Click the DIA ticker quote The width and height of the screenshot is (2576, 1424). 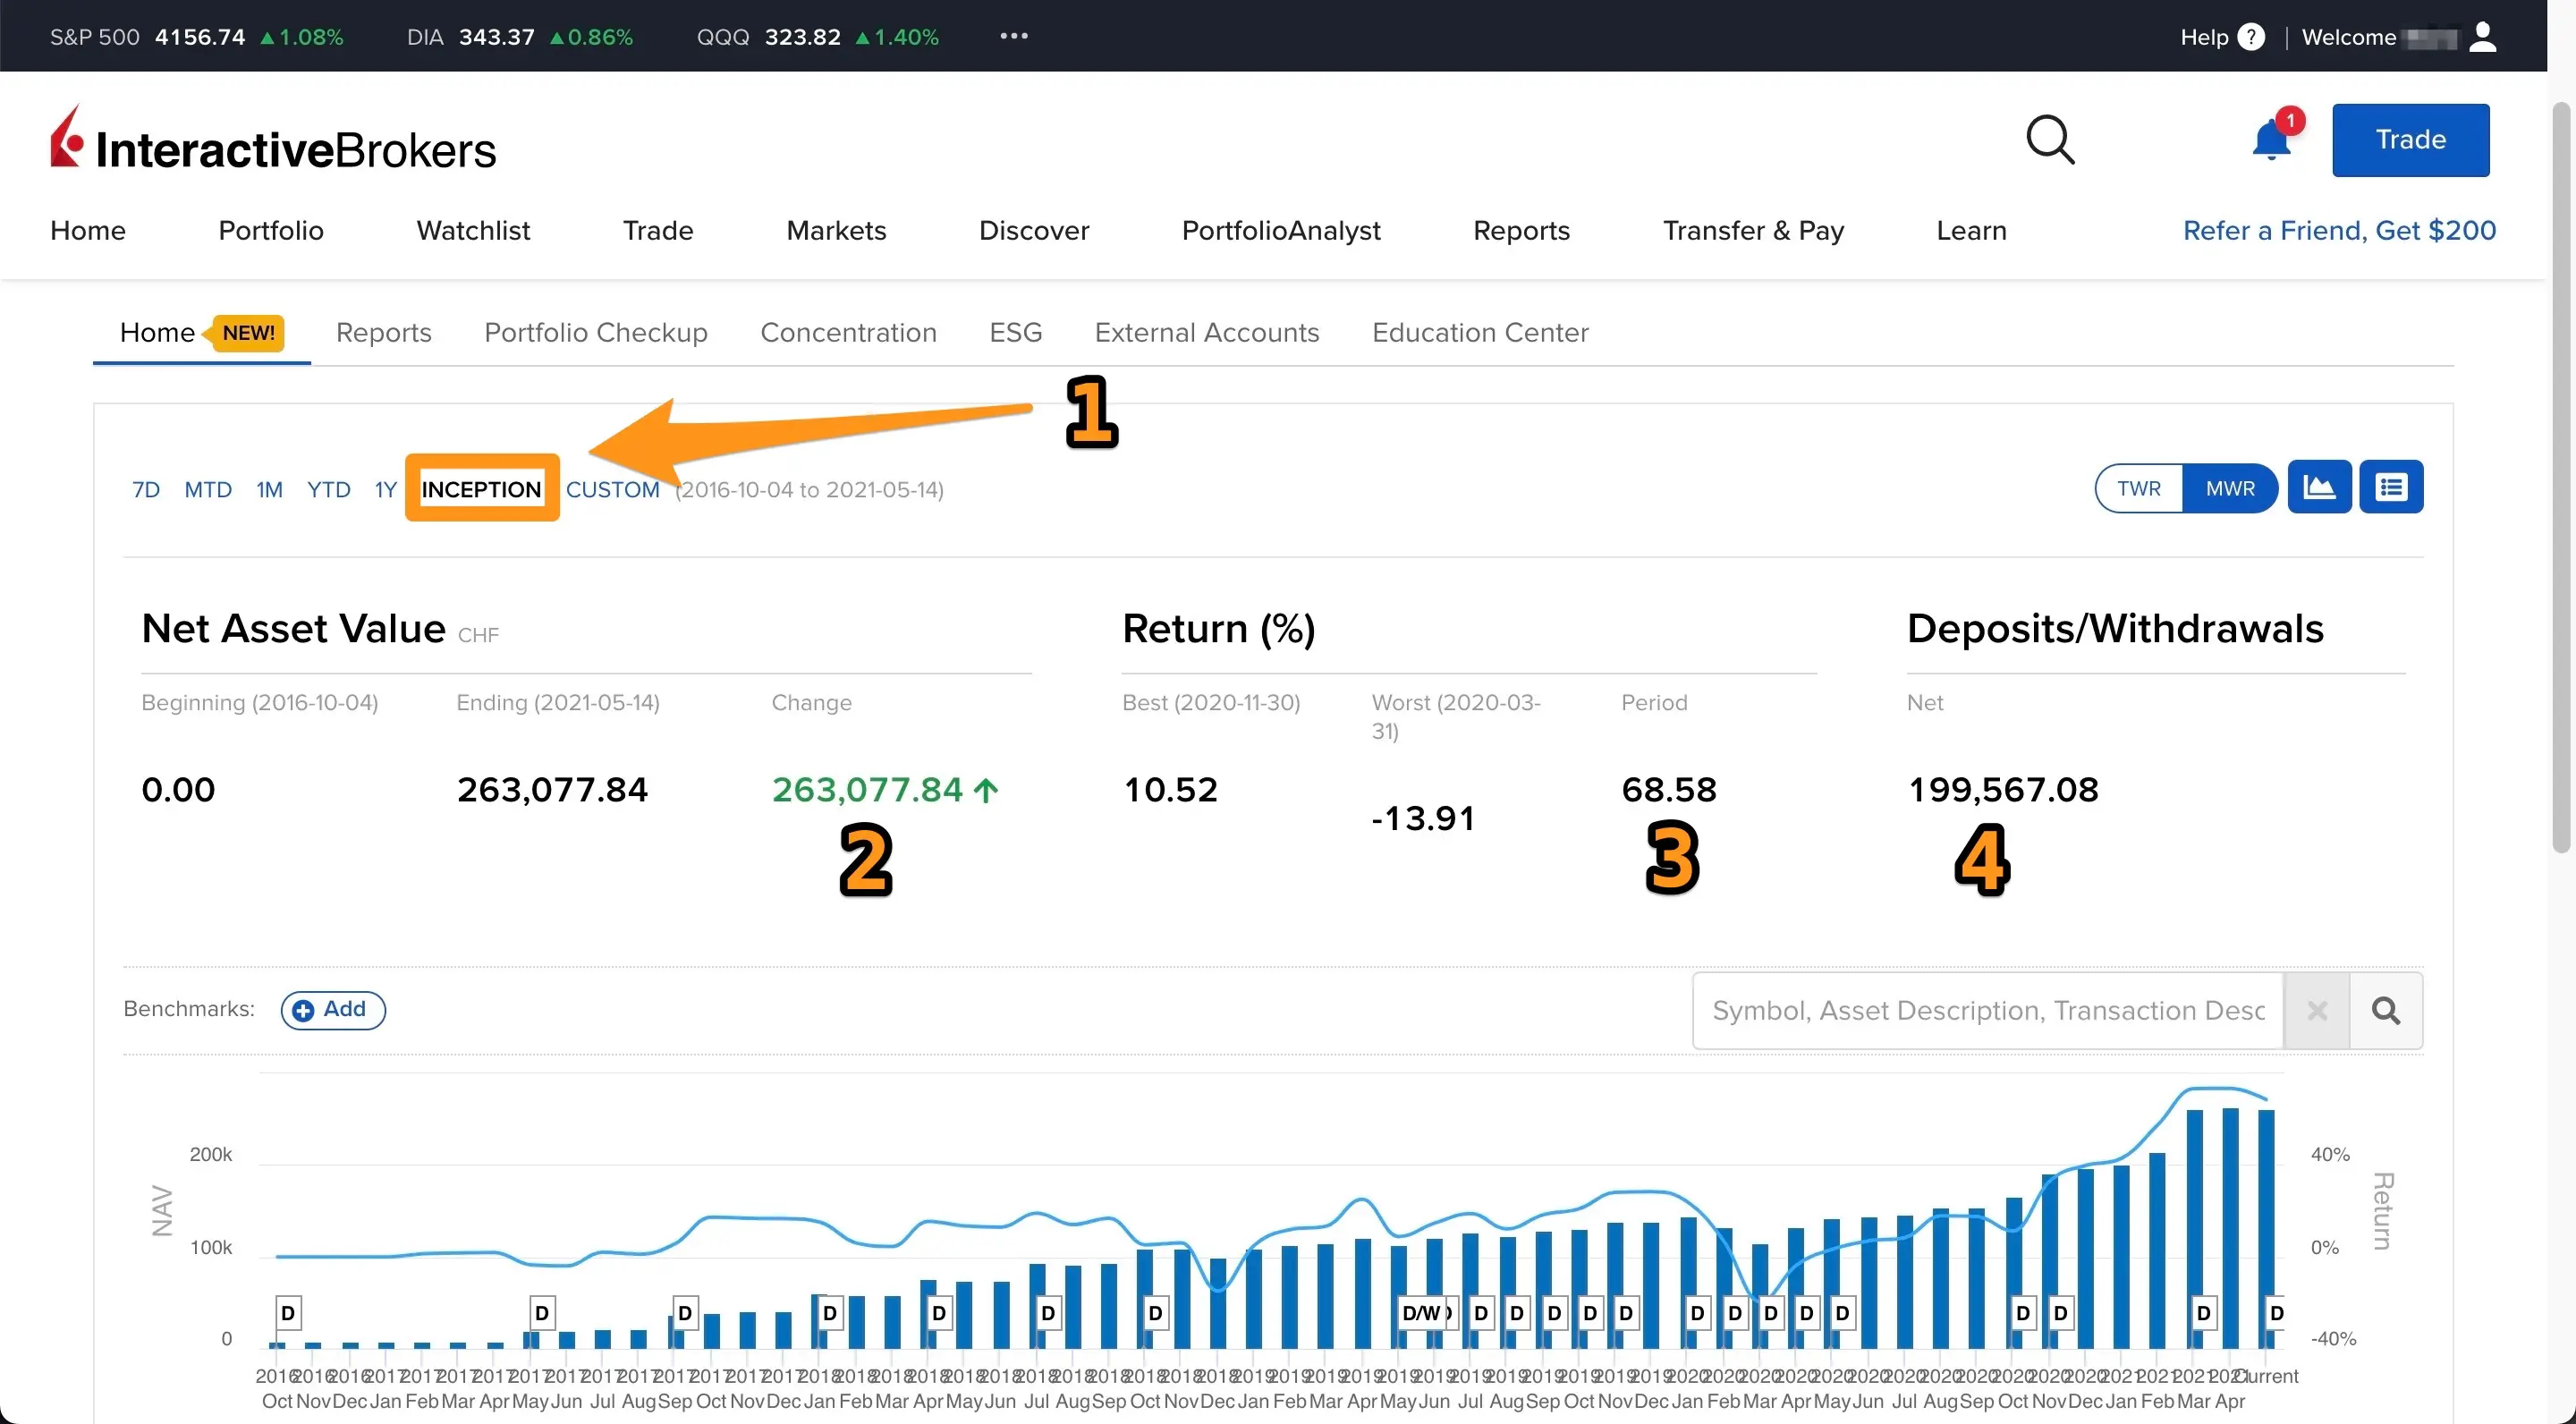pos(519,37)
